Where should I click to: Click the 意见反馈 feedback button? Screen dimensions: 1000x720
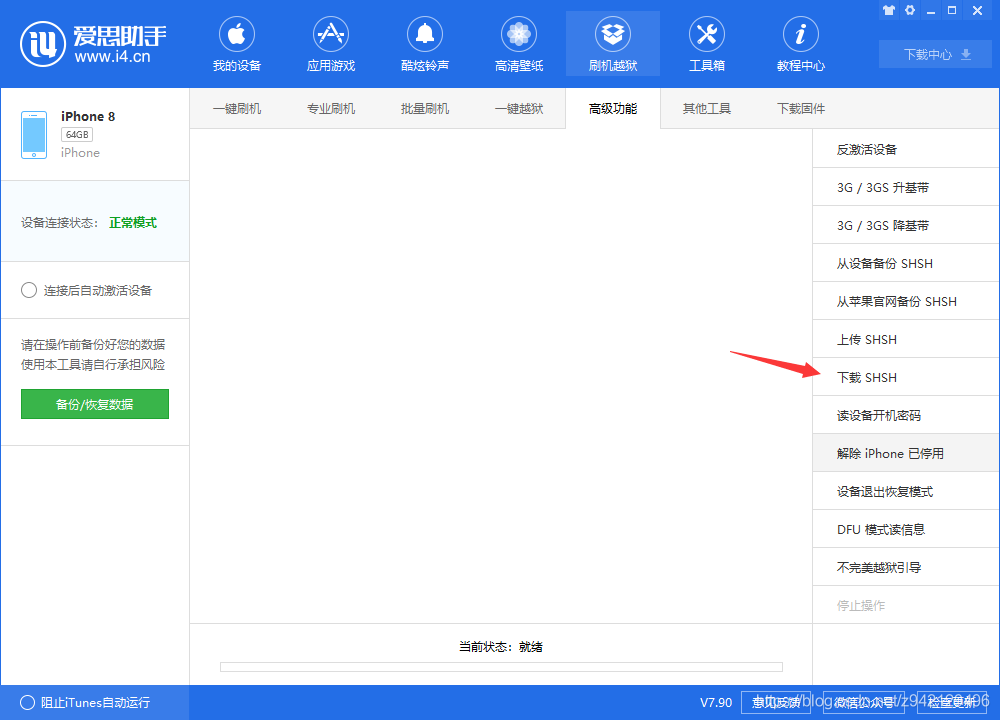pyautogui.click(x=776, y=702)
